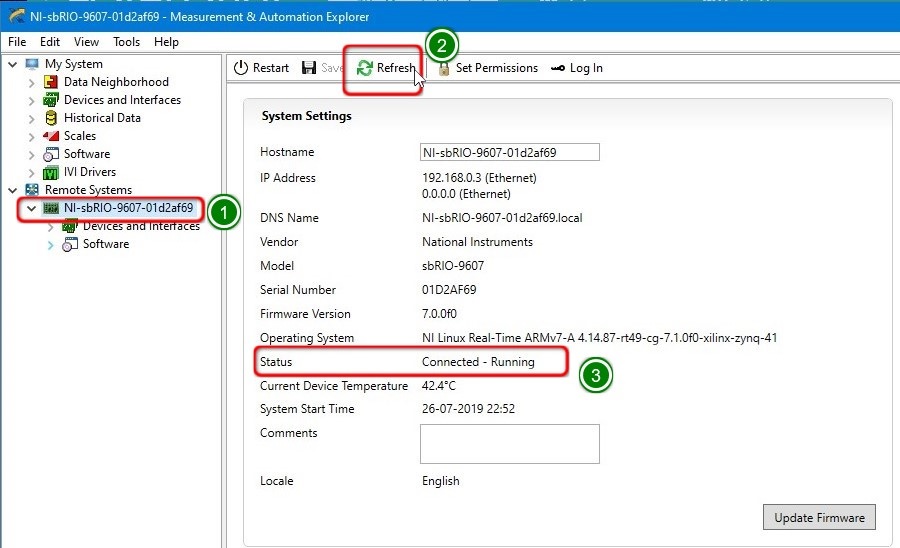
Task: Expand the Data Neighborhood node
Action: 32,83
